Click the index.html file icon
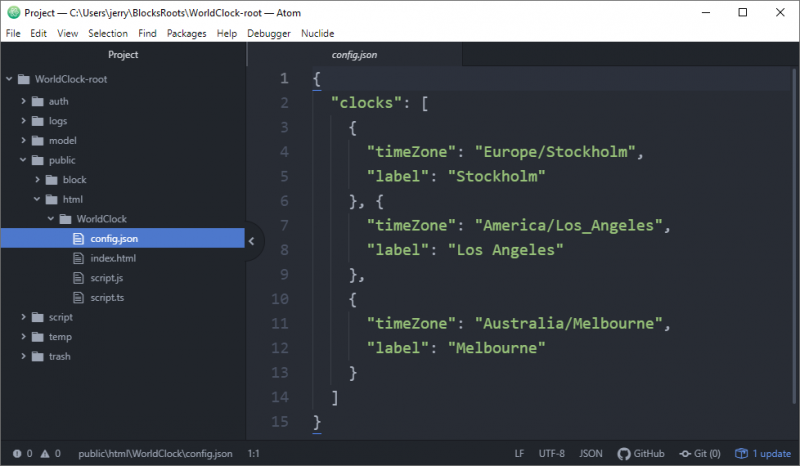The width and height of the screenshot is (800, 466). [78, 258]
